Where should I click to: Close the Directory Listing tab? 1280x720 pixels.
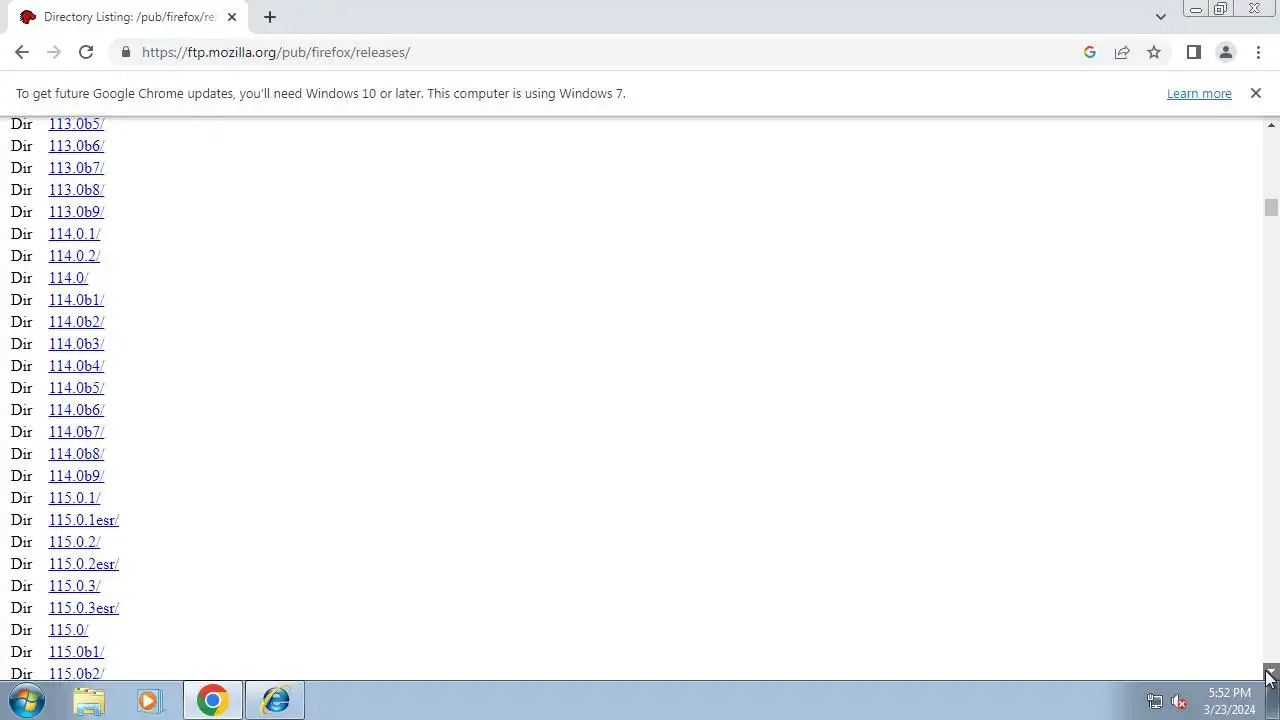pos(232,17)
